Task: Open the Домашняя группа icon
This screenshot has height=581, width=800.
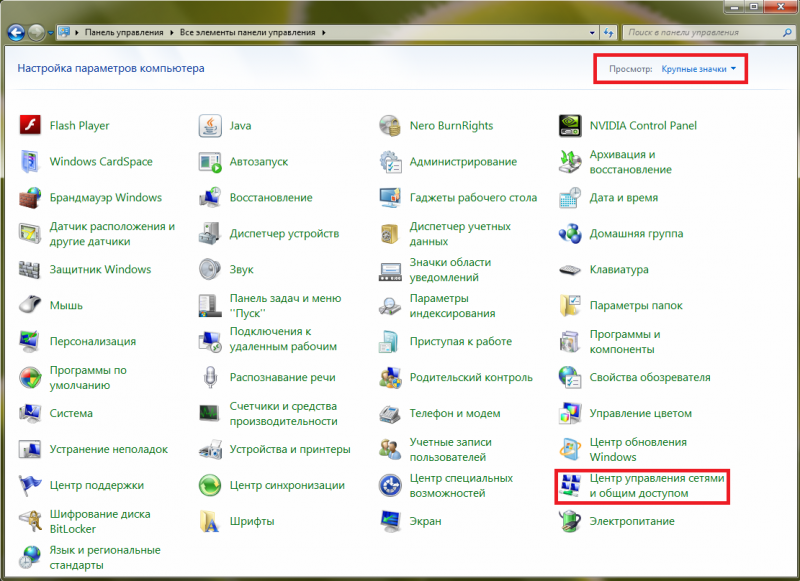Action: point(570,234)
